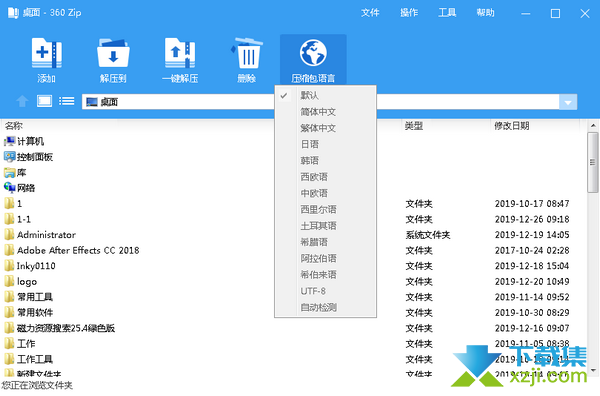Select the 库 library icon
The image size is (600, 396).
pyautogui.click(x=9, y=173)
